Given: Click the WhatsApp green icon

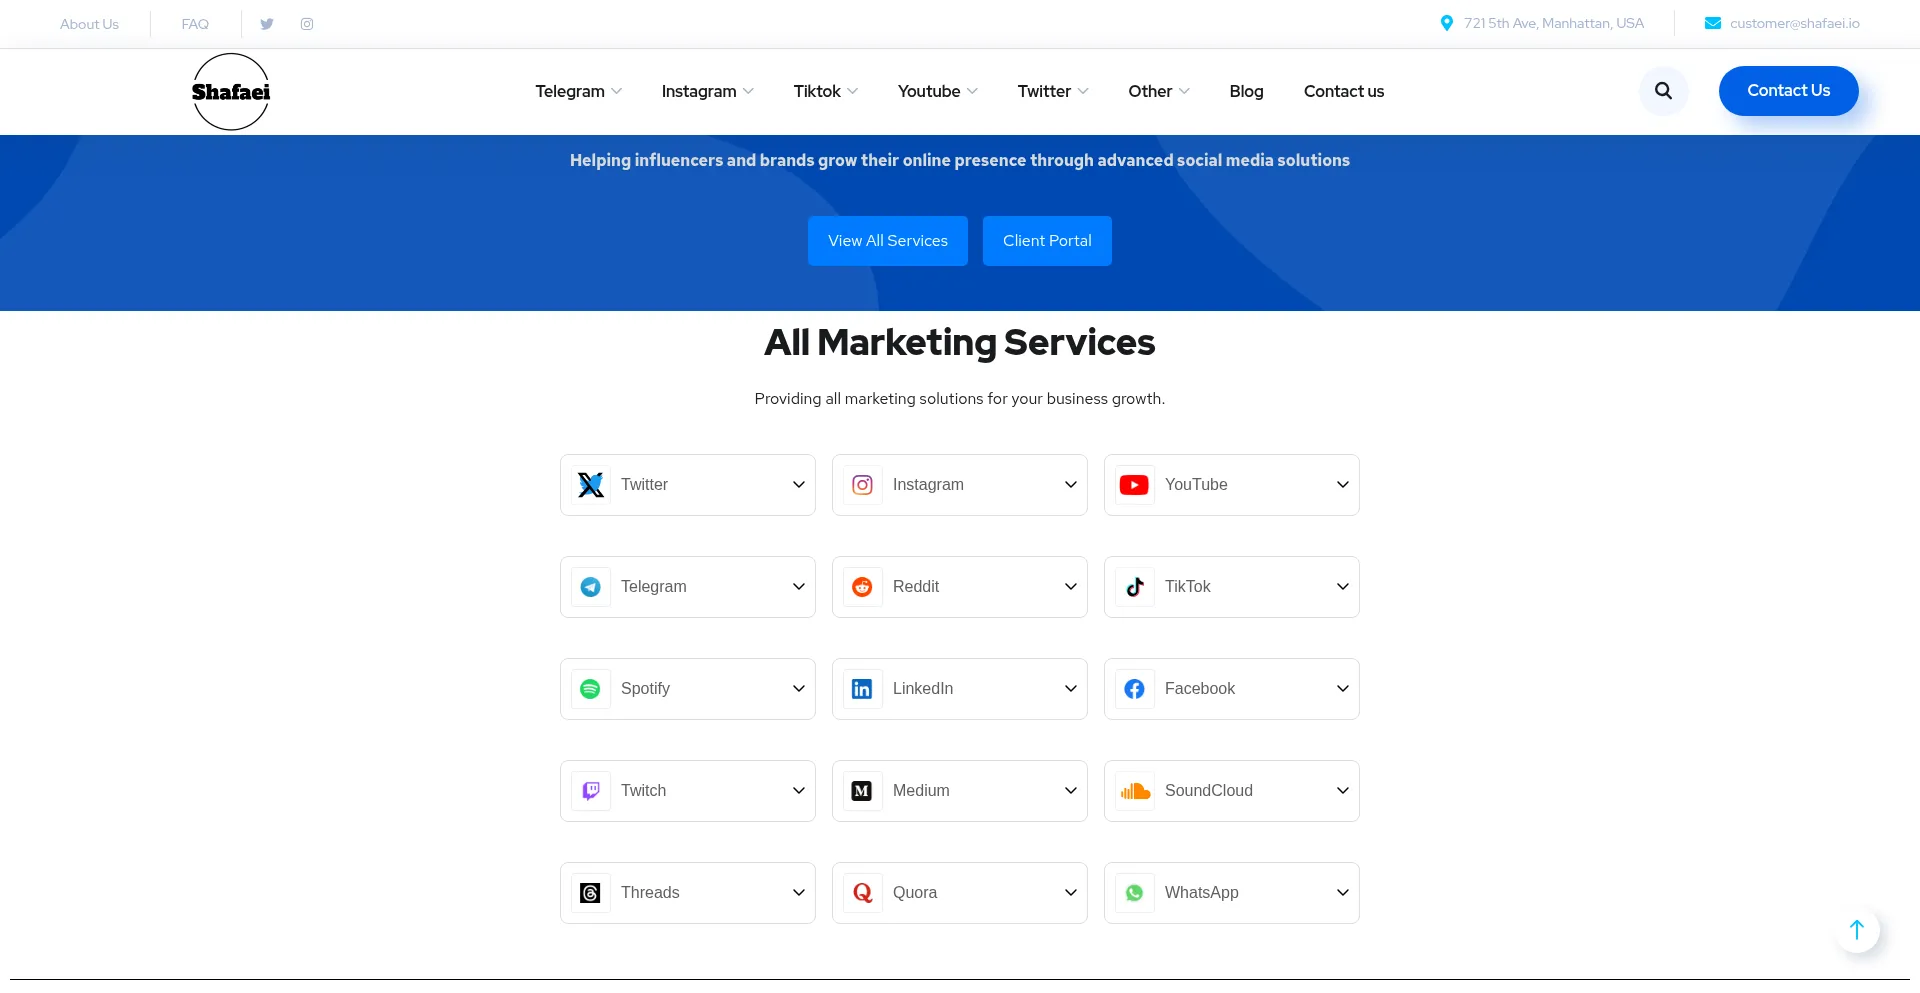Looking at the screenshot, I should pyautogui.click(x=1135, y=893).
